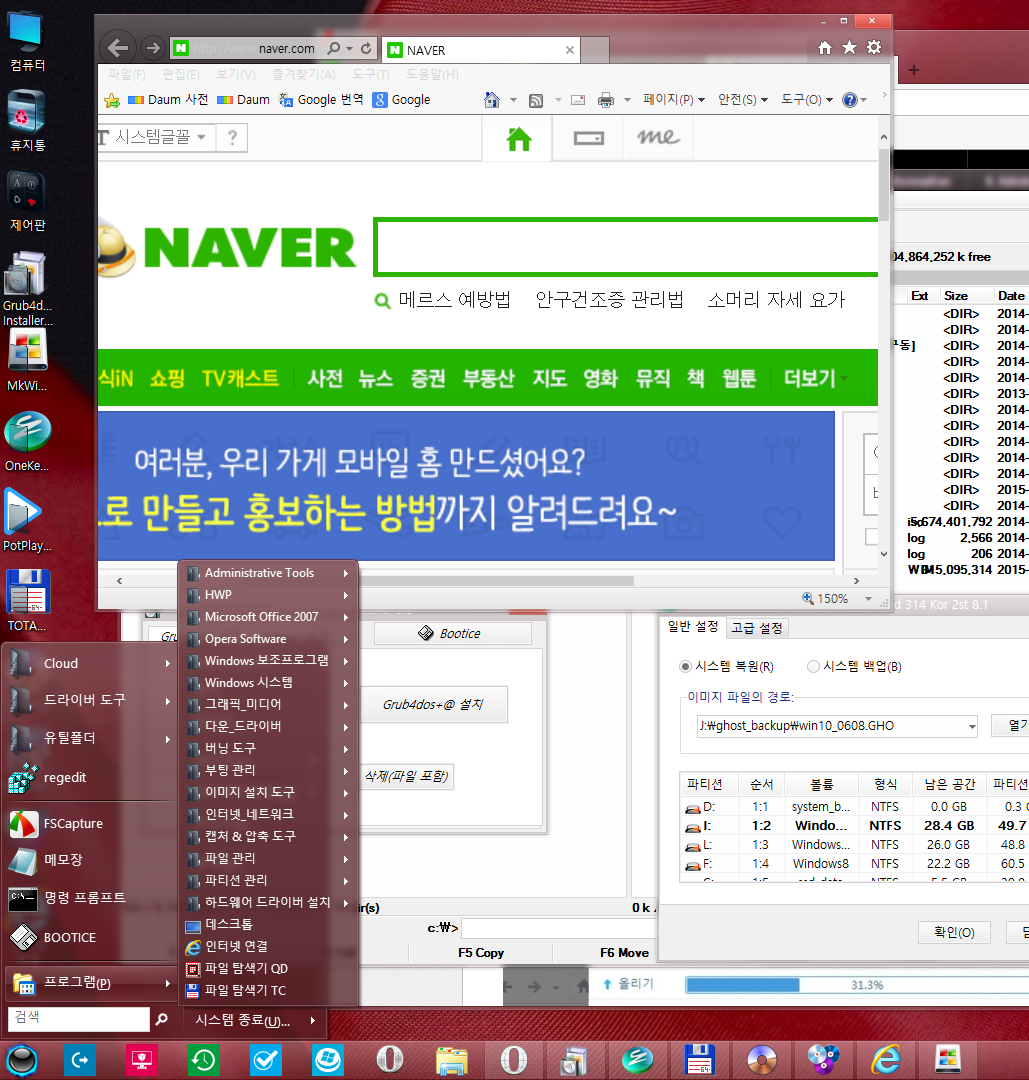Open the Cloud start menu entry

tap(90, 663)
